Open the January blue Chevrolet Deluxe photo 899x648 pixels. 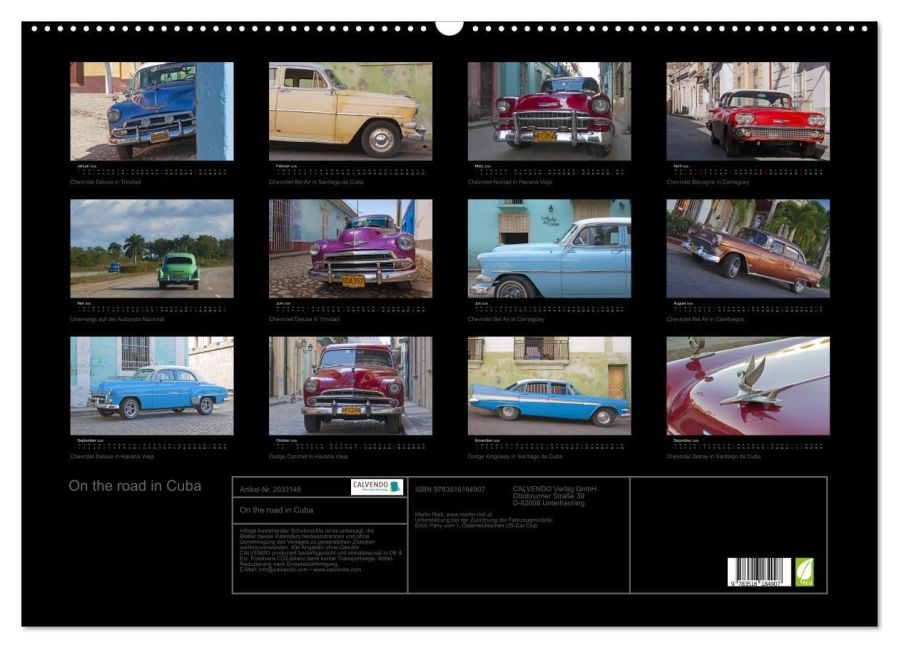[x=152, y=111]
